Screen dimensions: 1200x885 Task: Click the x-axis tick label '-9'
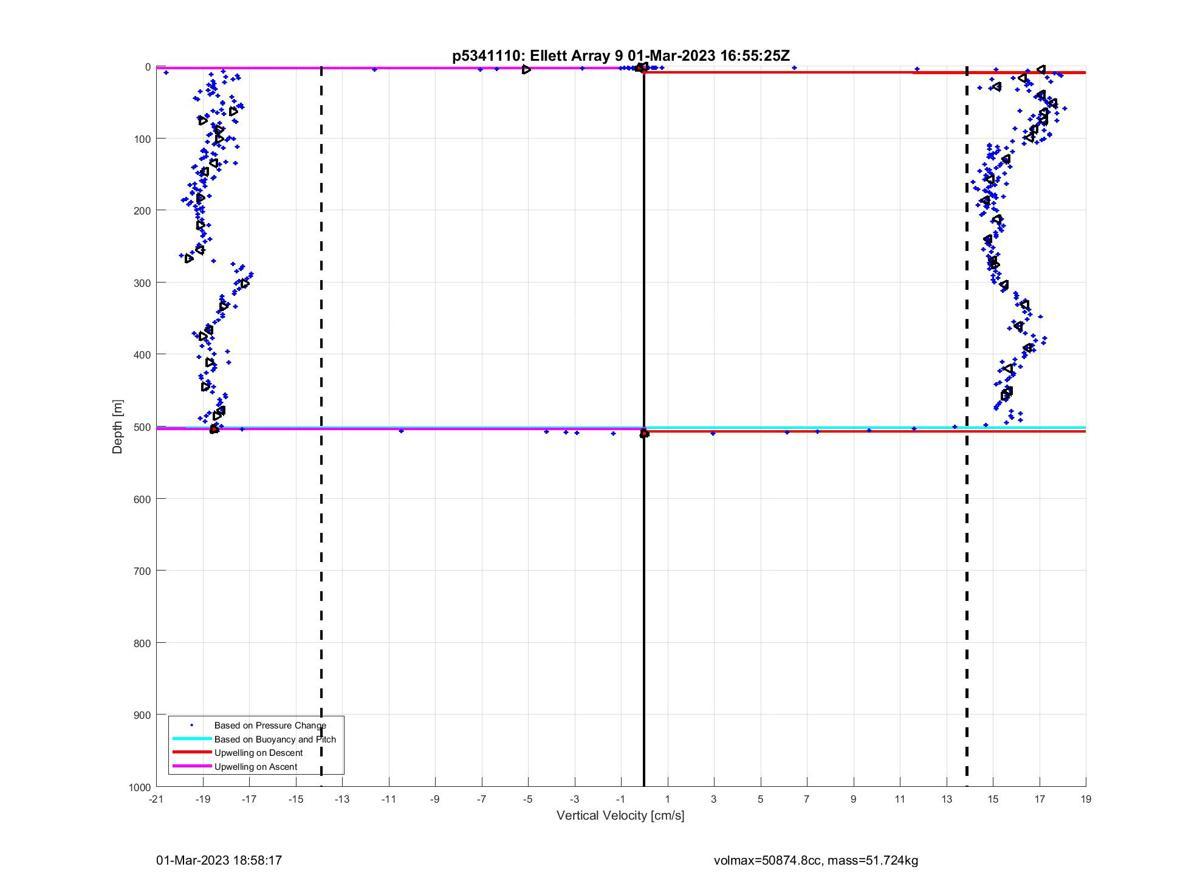pyautogui.click(x=435, y=799)
